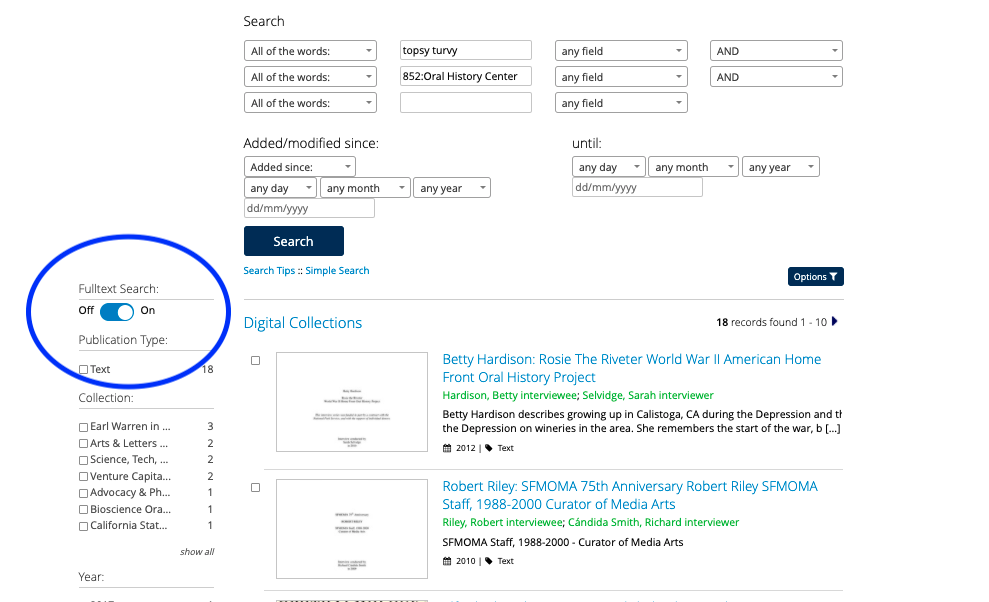This screenshot has height=602, width=989.
Task: Open the 'Added since' dropdown
Action: (x=299, y=167)
